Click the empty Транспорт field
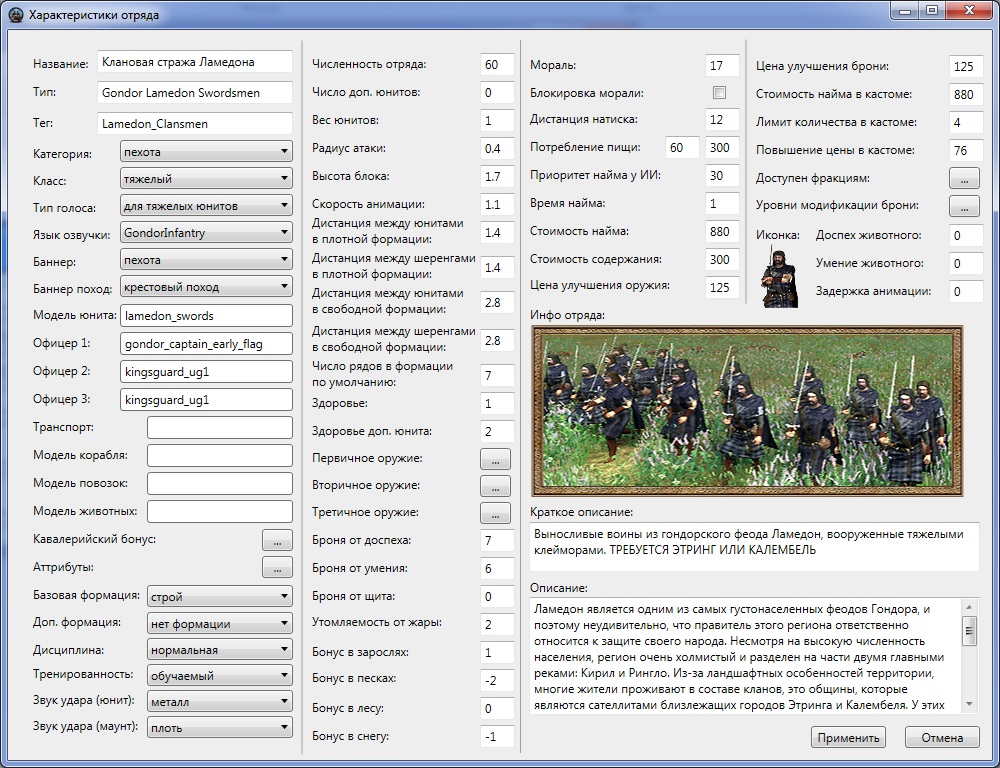 (x=219, y=427)
